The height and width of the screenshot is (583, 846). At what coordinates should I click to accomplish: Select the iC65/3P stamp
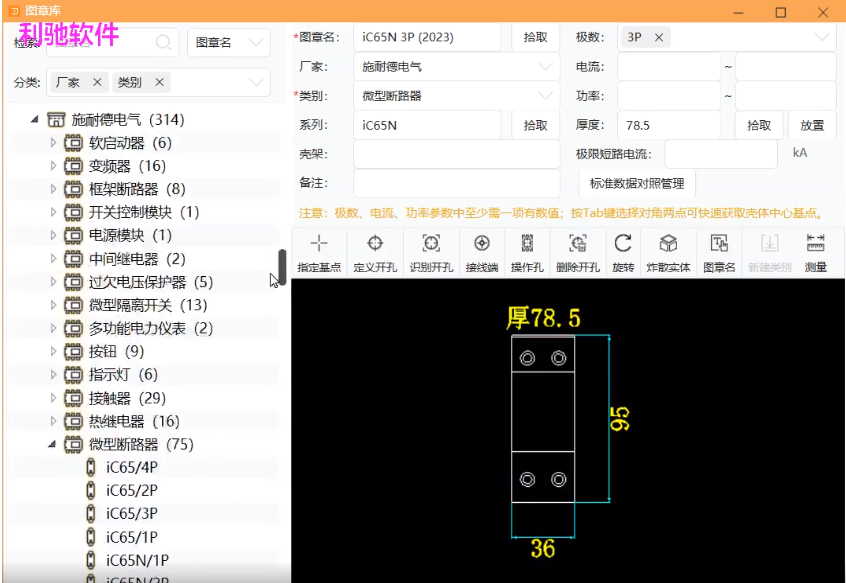click(x=132, y=514)
